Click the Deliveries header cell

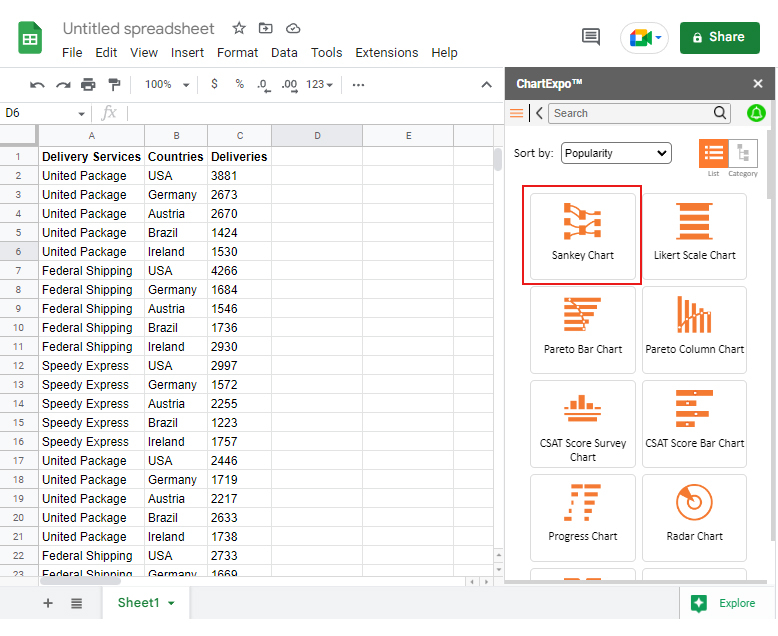[x=239, y=157]
